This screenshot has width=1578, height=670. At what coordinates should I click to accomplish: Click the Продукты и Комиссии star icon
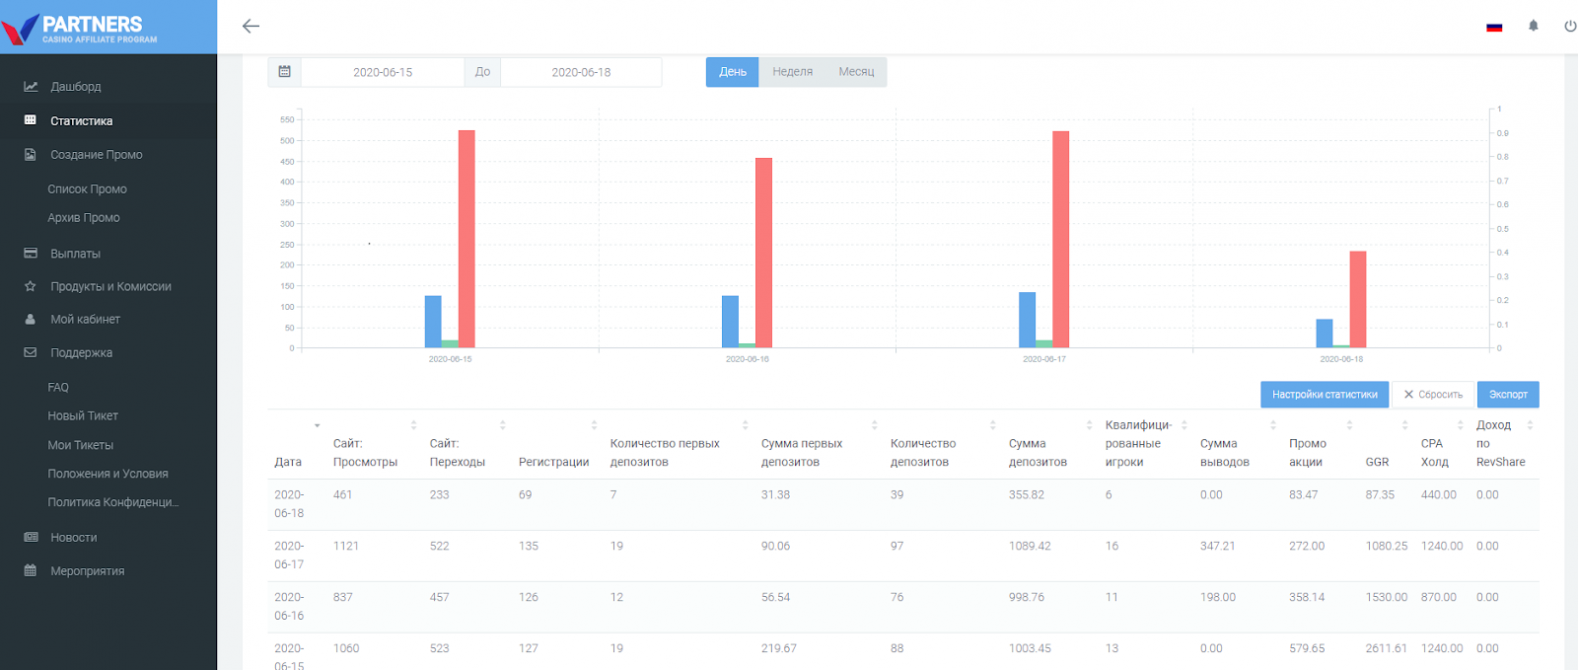pyautogui.click(x=31, y=287)
